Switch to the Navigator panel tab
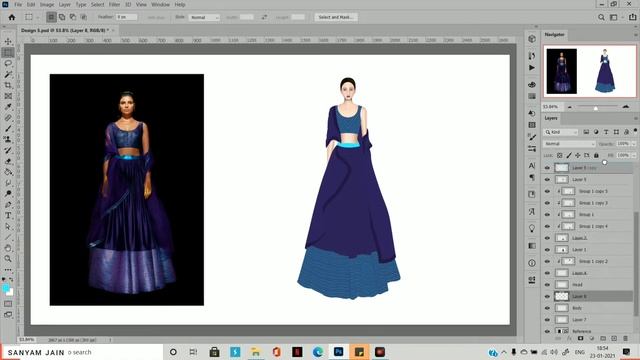 pos(554,35)
